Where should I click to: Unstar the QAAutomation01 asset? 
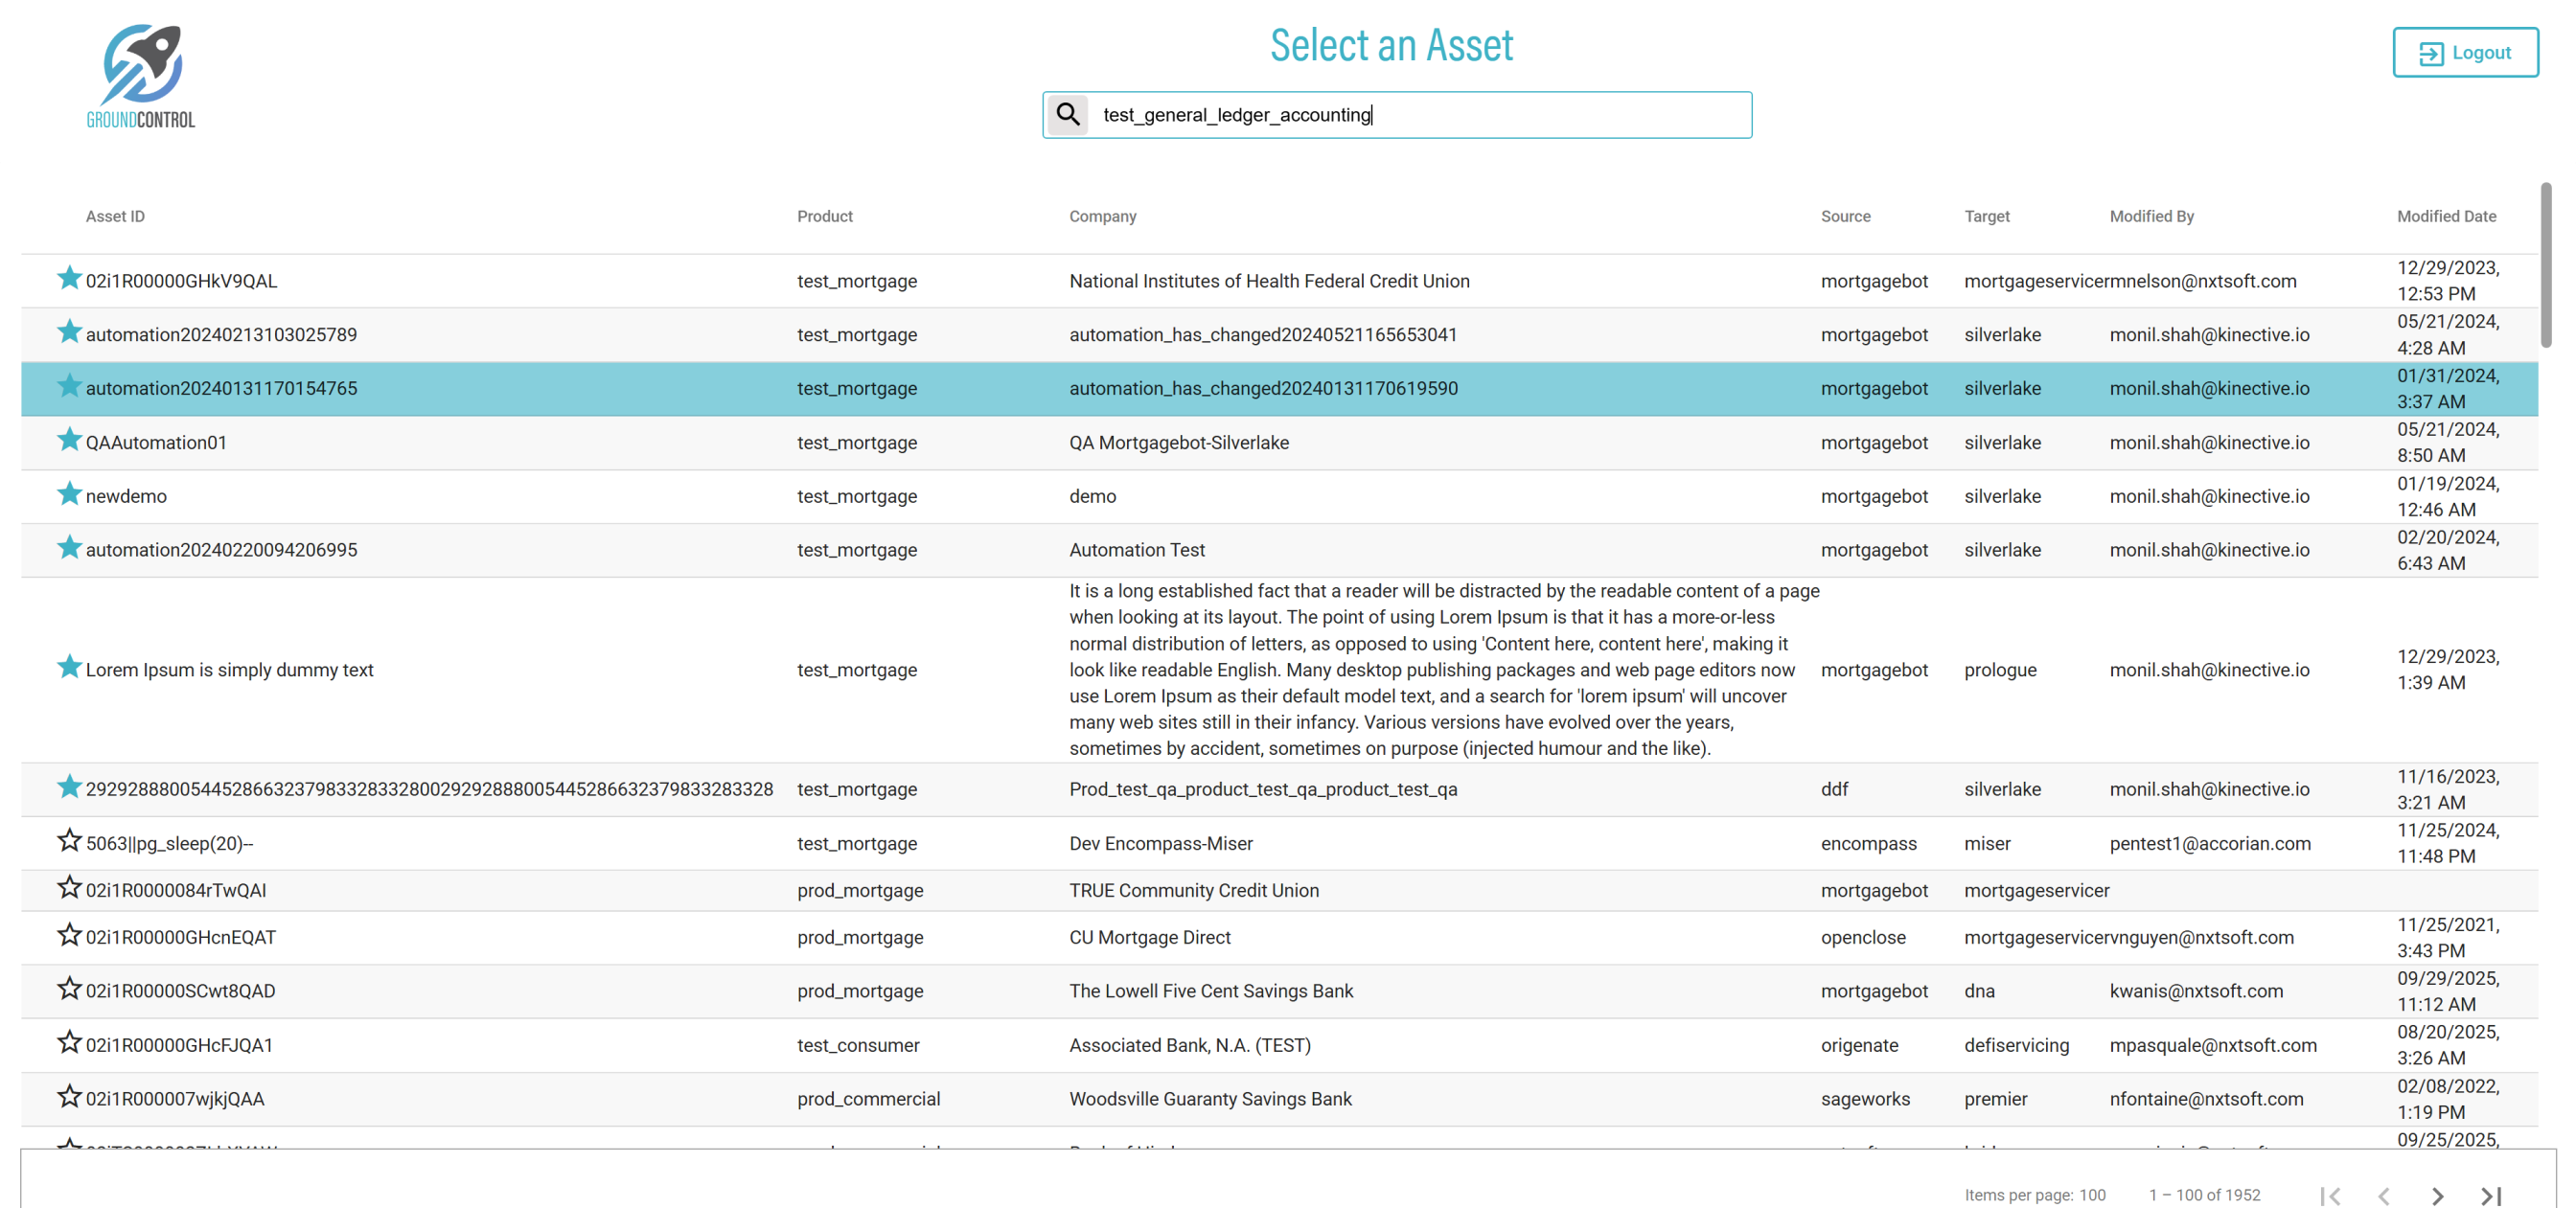(x=69, y=440)
